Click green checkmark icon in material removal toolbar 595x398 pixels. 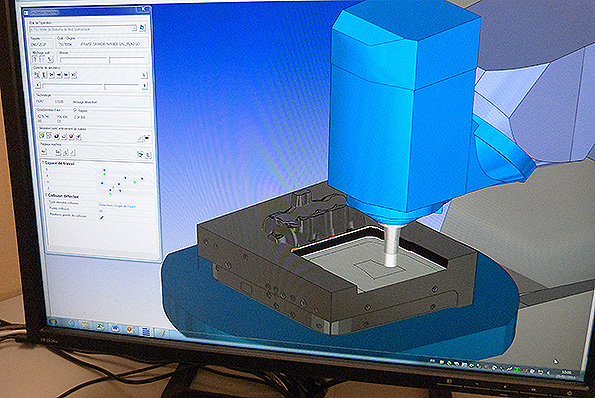click(x=79, y=137)
